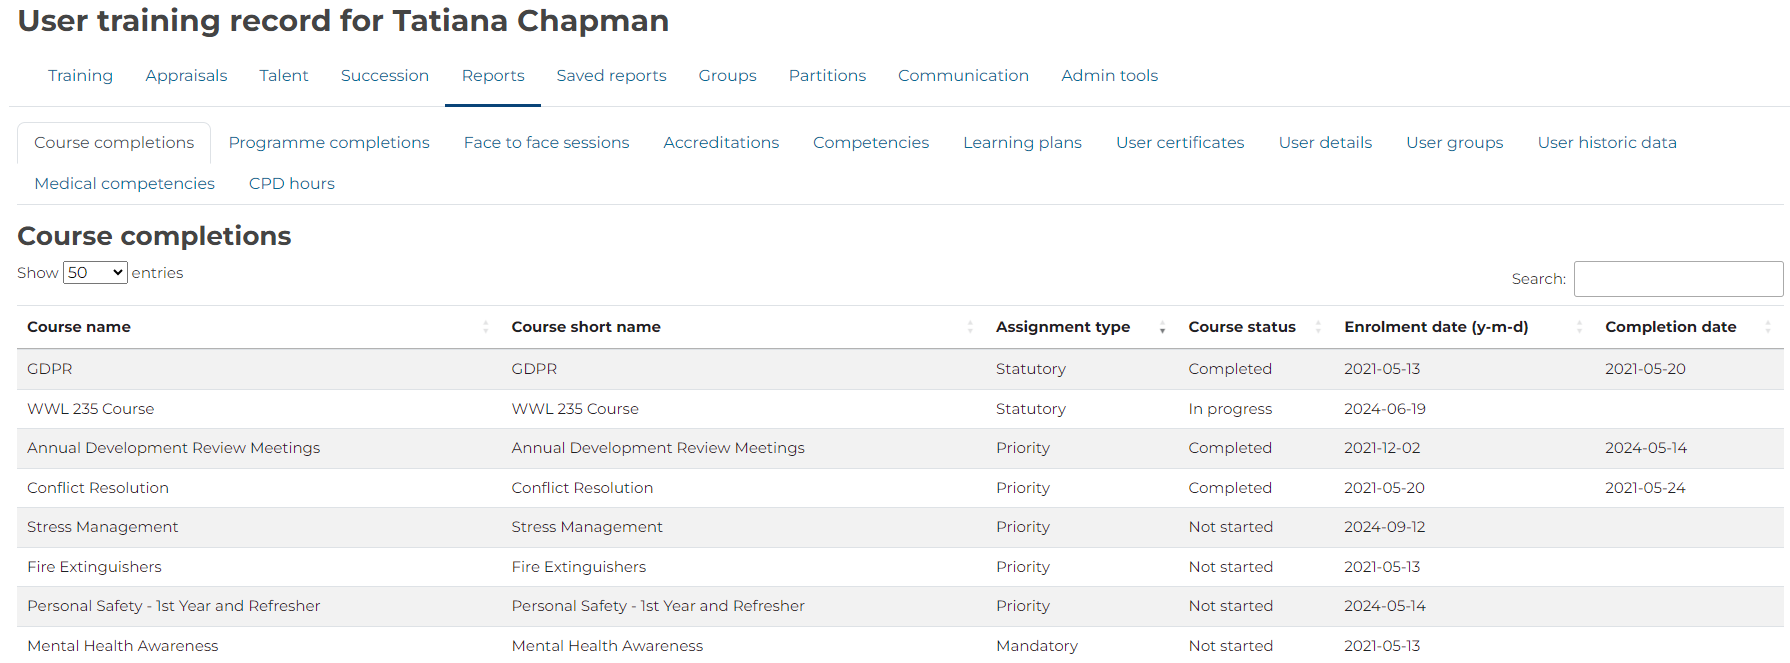
Task: Sort by Course short name arrows
Action: tap(970, 327)
